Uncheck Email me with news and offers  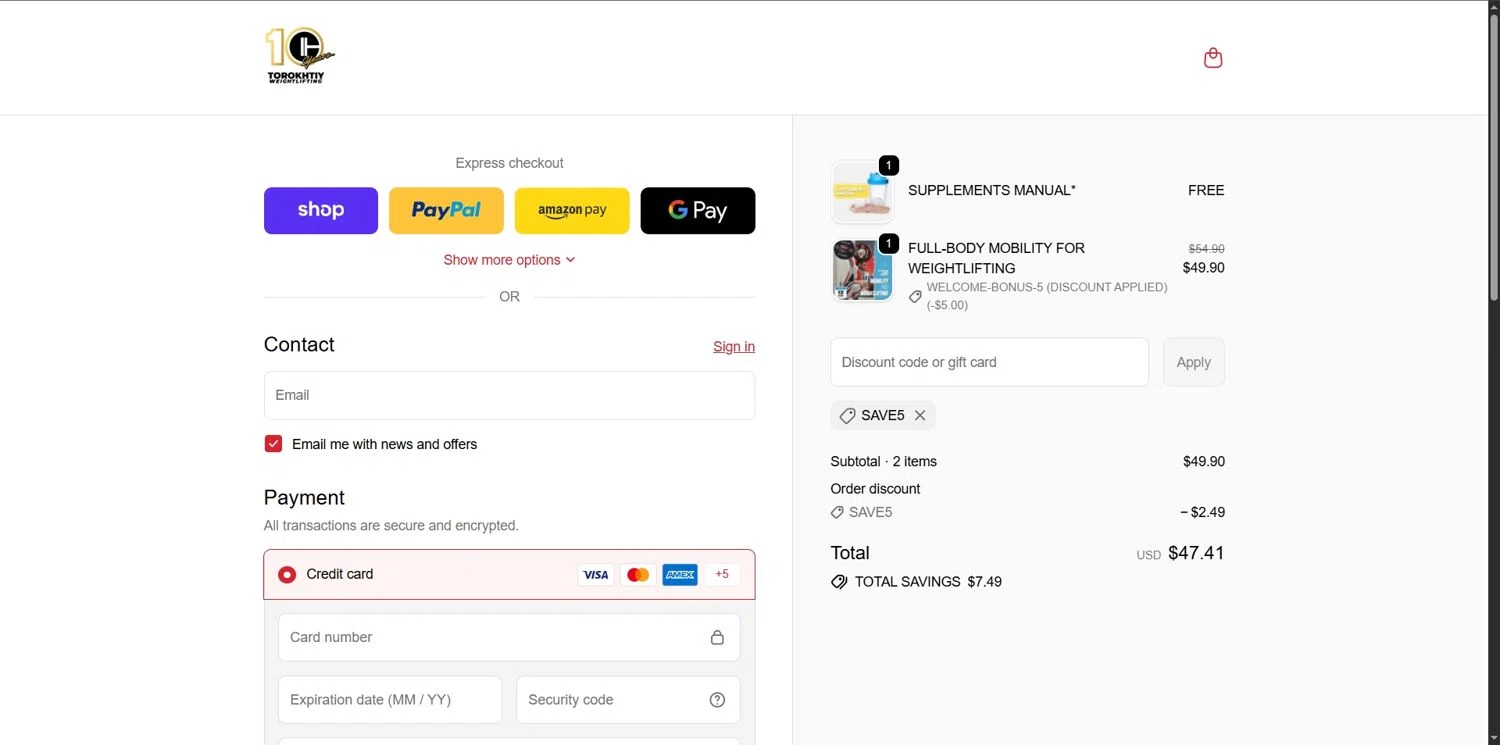click(273, 443)
